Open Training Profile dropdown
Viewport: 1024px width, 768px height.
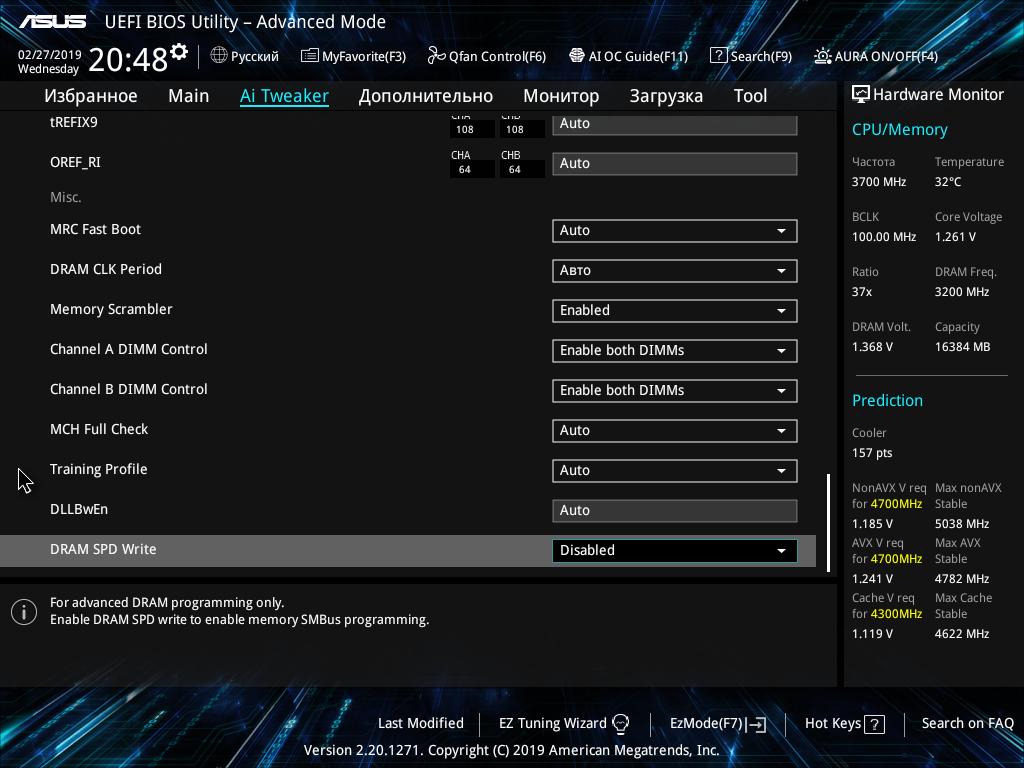pyautogui.click(x=675, y=471)
